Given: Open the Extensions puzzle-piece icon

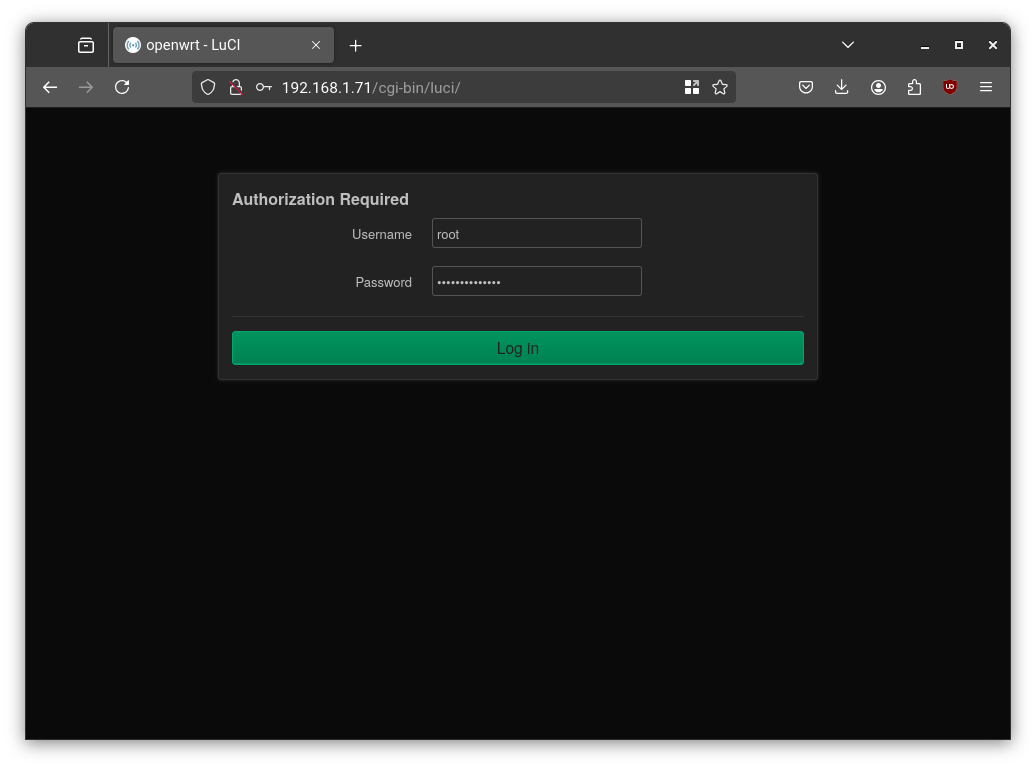Looking at the screenshot, I should click(914, 87).
